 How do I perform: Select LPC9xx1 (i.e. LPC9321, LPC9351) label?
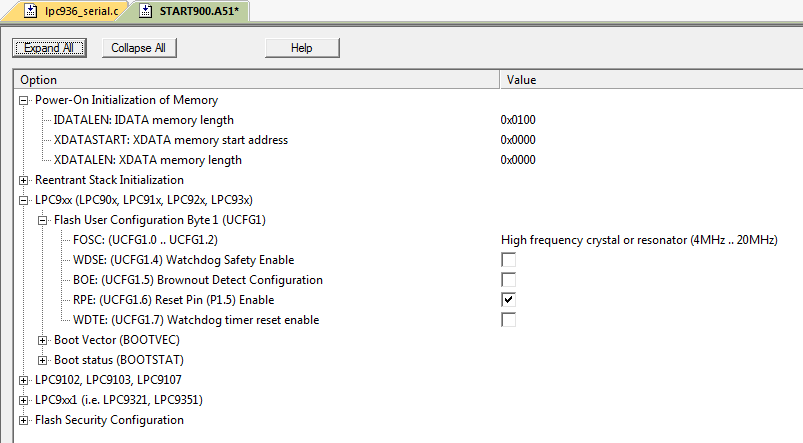point(119,399)
